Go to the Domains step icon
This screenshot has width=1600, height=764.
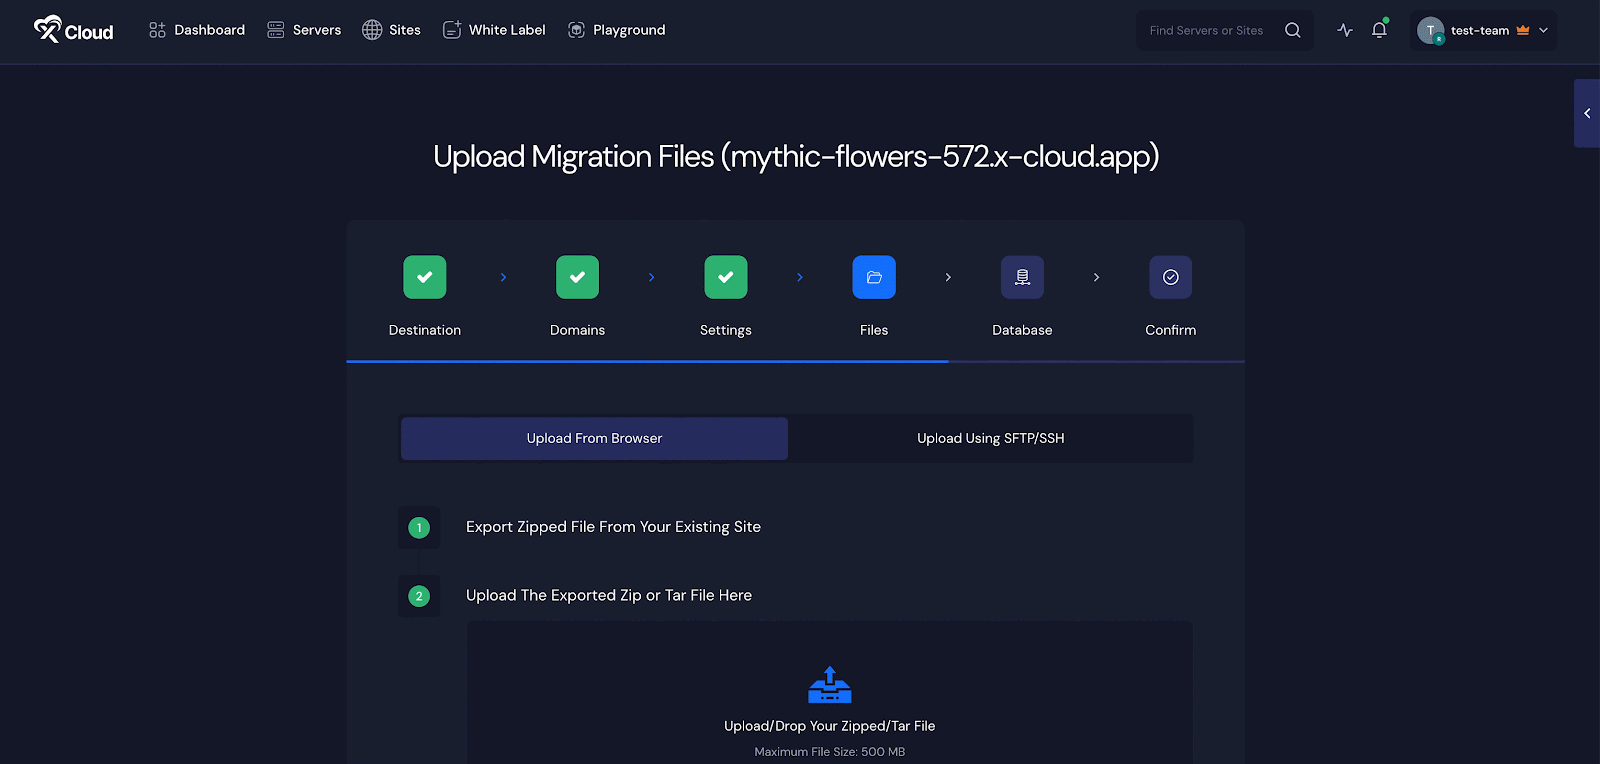(577, 277)
